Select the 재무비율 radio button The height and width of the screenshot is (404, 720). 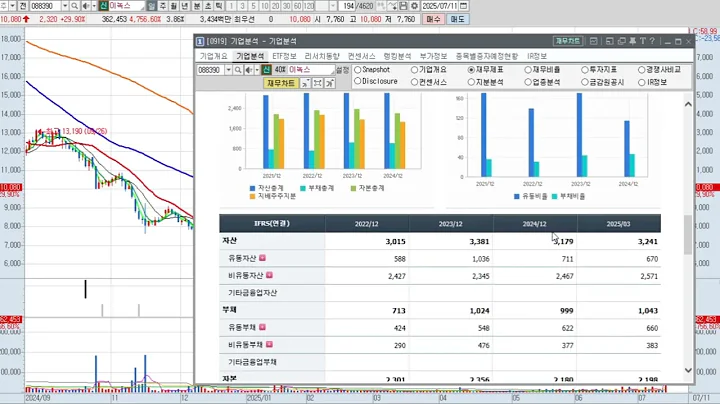(528, 70)
